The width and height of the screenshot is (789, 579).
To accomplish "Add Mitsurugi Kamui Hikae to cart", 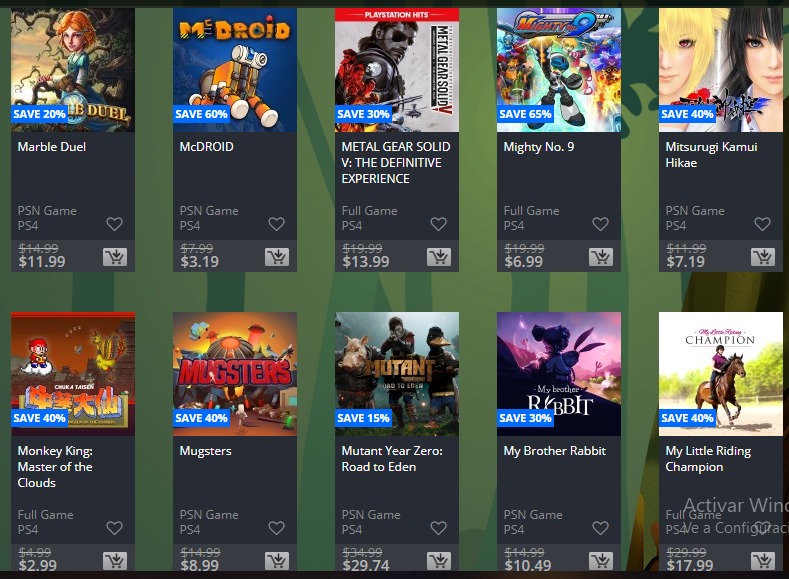I will point(763,257).
